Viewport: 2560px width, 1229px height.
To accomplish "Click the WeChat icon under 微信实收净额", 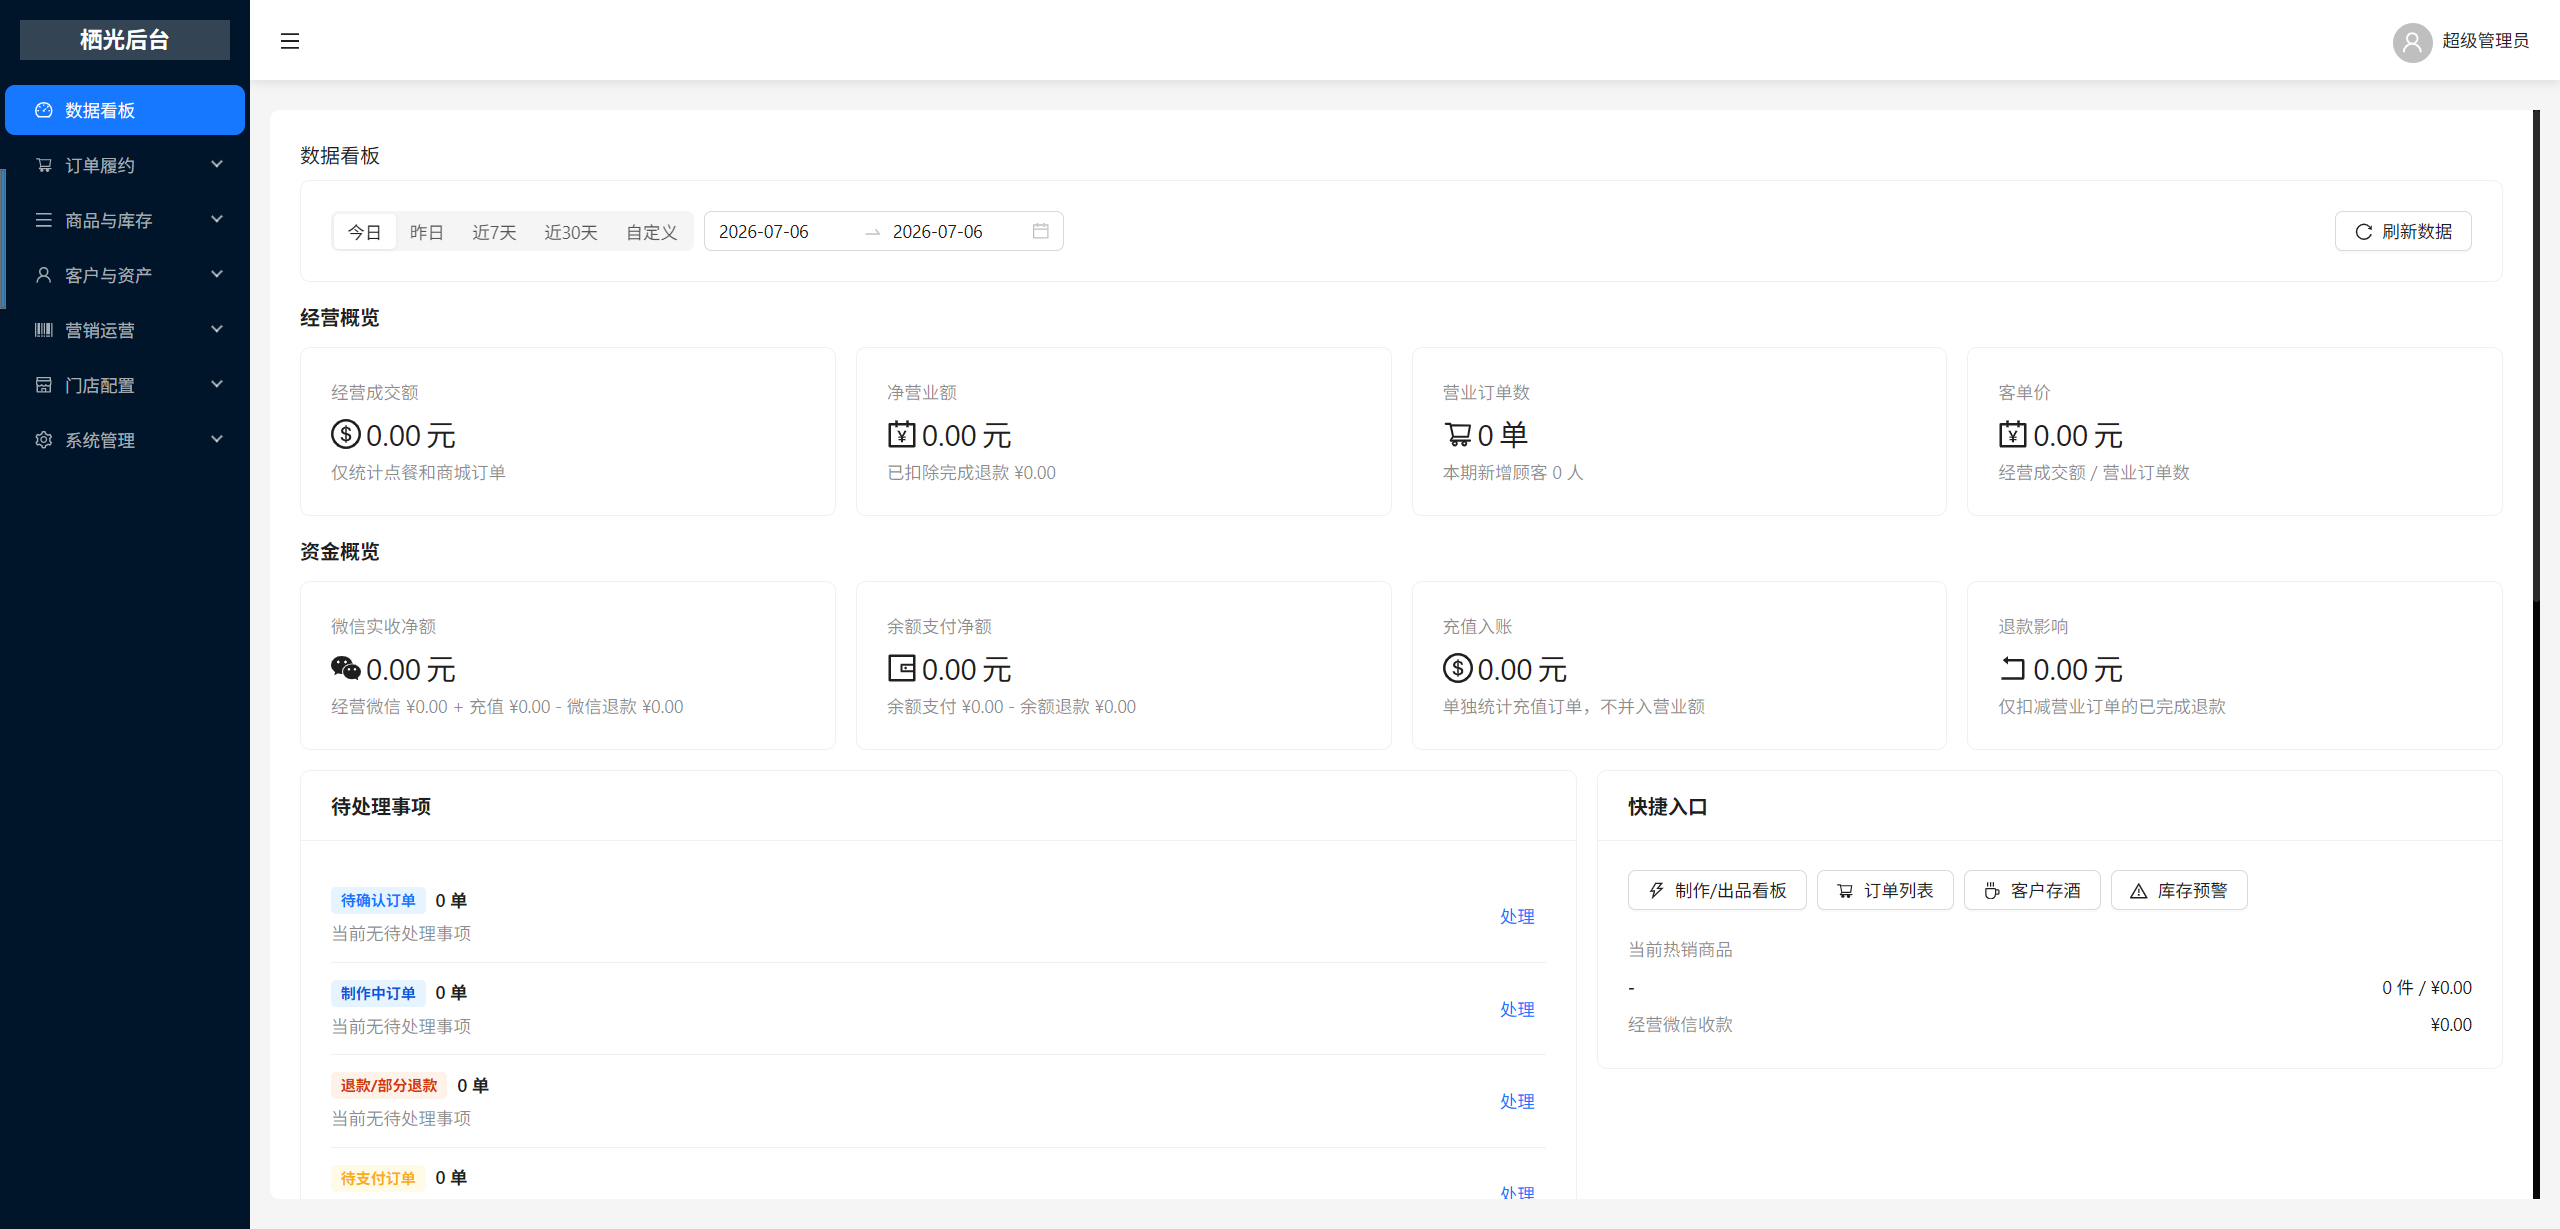I will [x=346, y=668].
